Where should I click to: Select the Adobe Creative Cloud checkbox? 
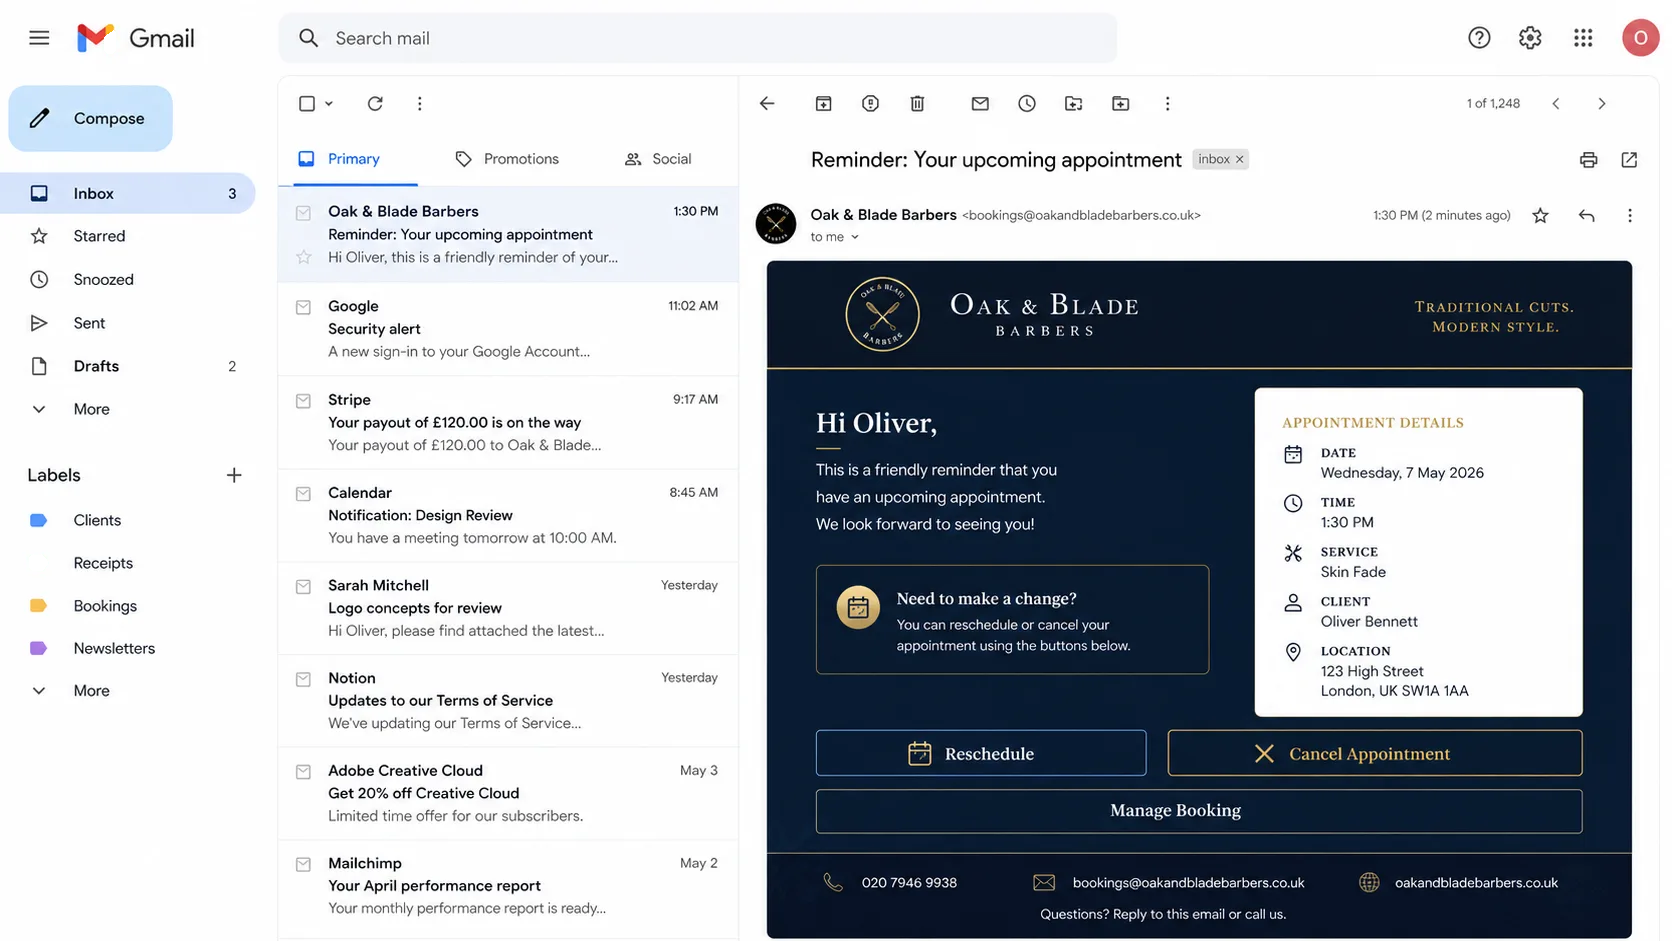coord(303,772)
